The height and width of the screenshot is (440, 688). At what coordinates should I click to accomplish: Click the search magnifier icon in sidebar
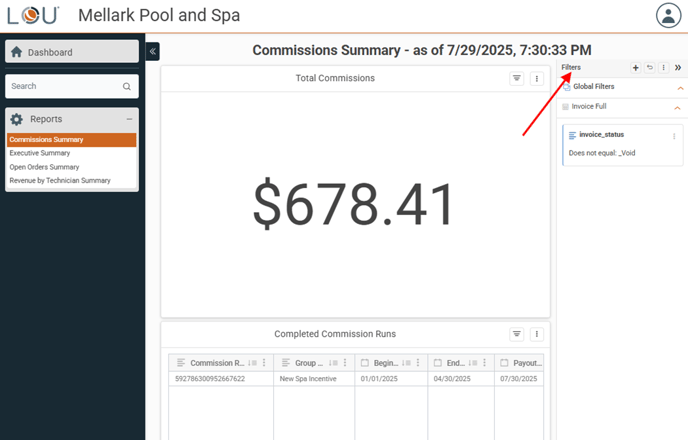pos(127,87)
